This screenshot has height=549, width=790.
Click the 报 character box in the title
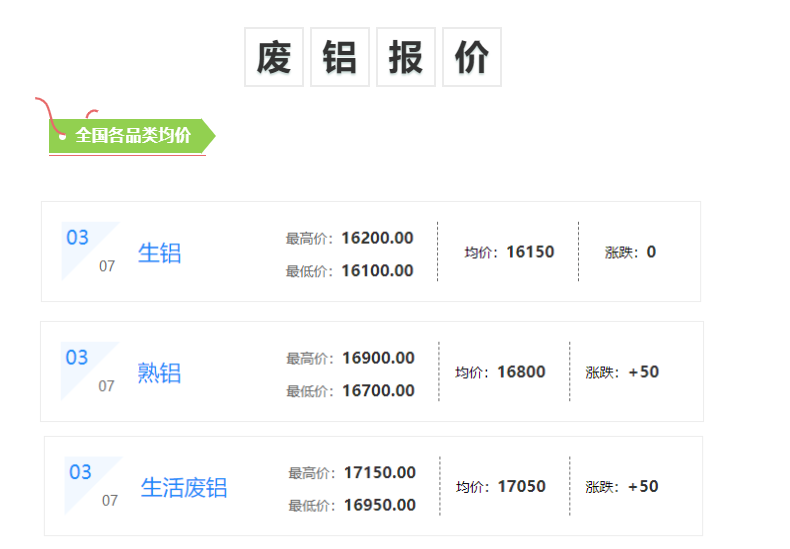tap(406, 57)
